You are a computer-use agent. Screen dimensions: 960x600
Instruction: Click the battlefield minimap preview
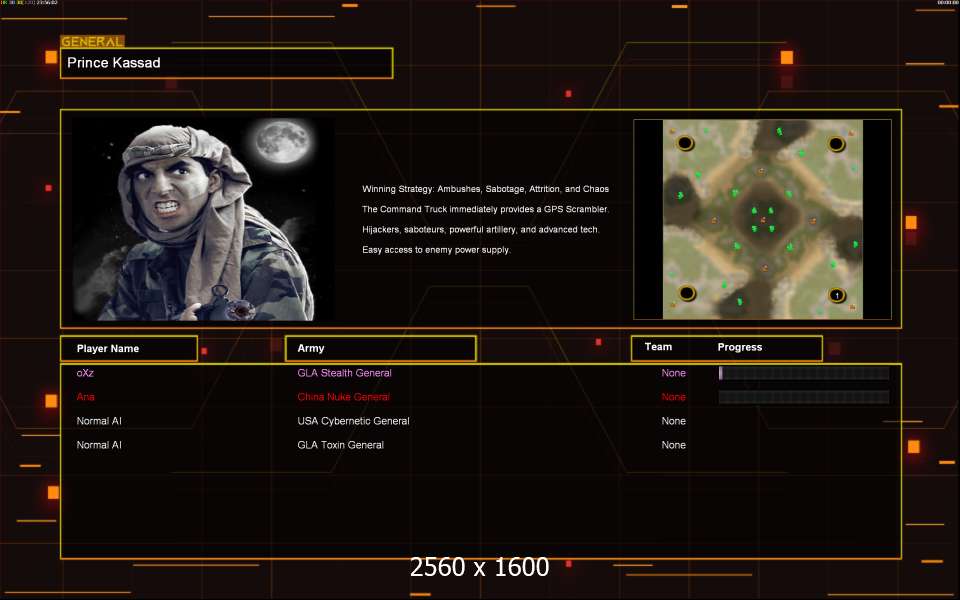(762, 219)
